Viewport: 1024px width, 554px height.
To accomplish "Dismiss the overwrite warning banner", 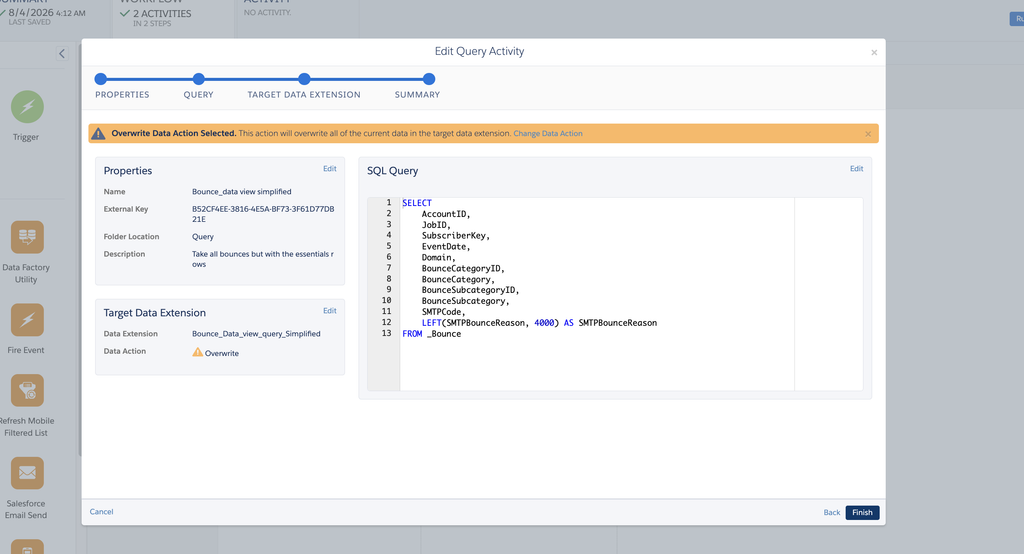I will (868, 134).
